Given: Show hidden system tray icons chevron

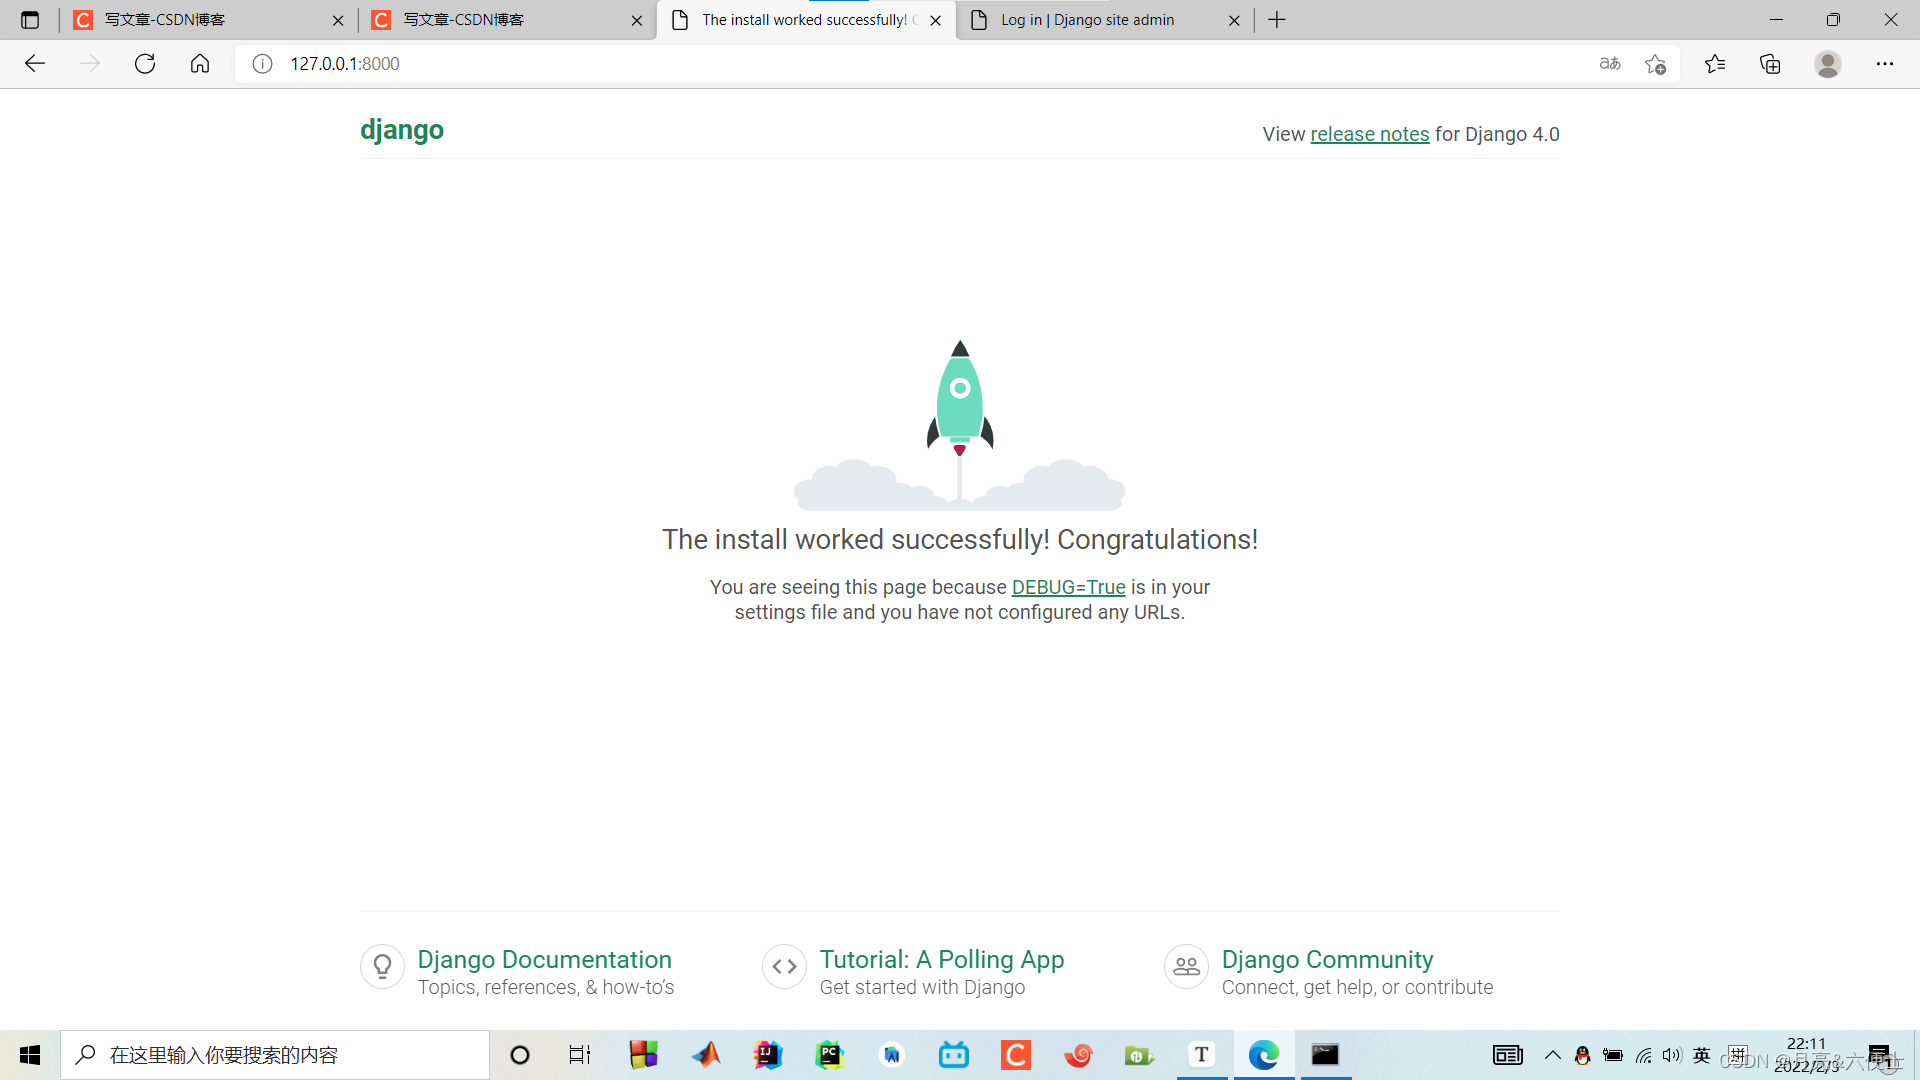Looking at the screenshot, I should [1553, 1055].
